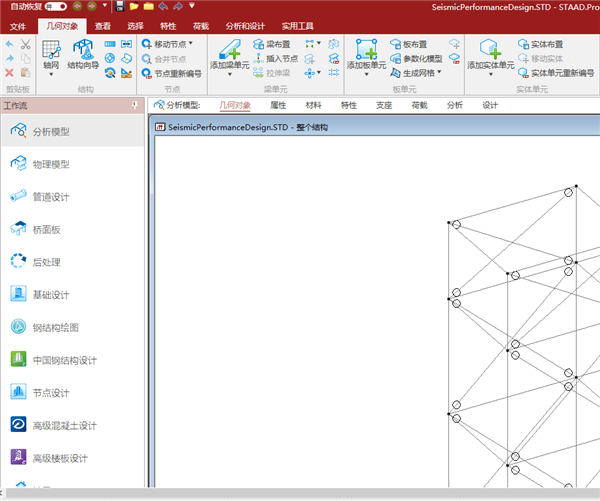Click 梁布置 beam layout button

click(272, 44)
